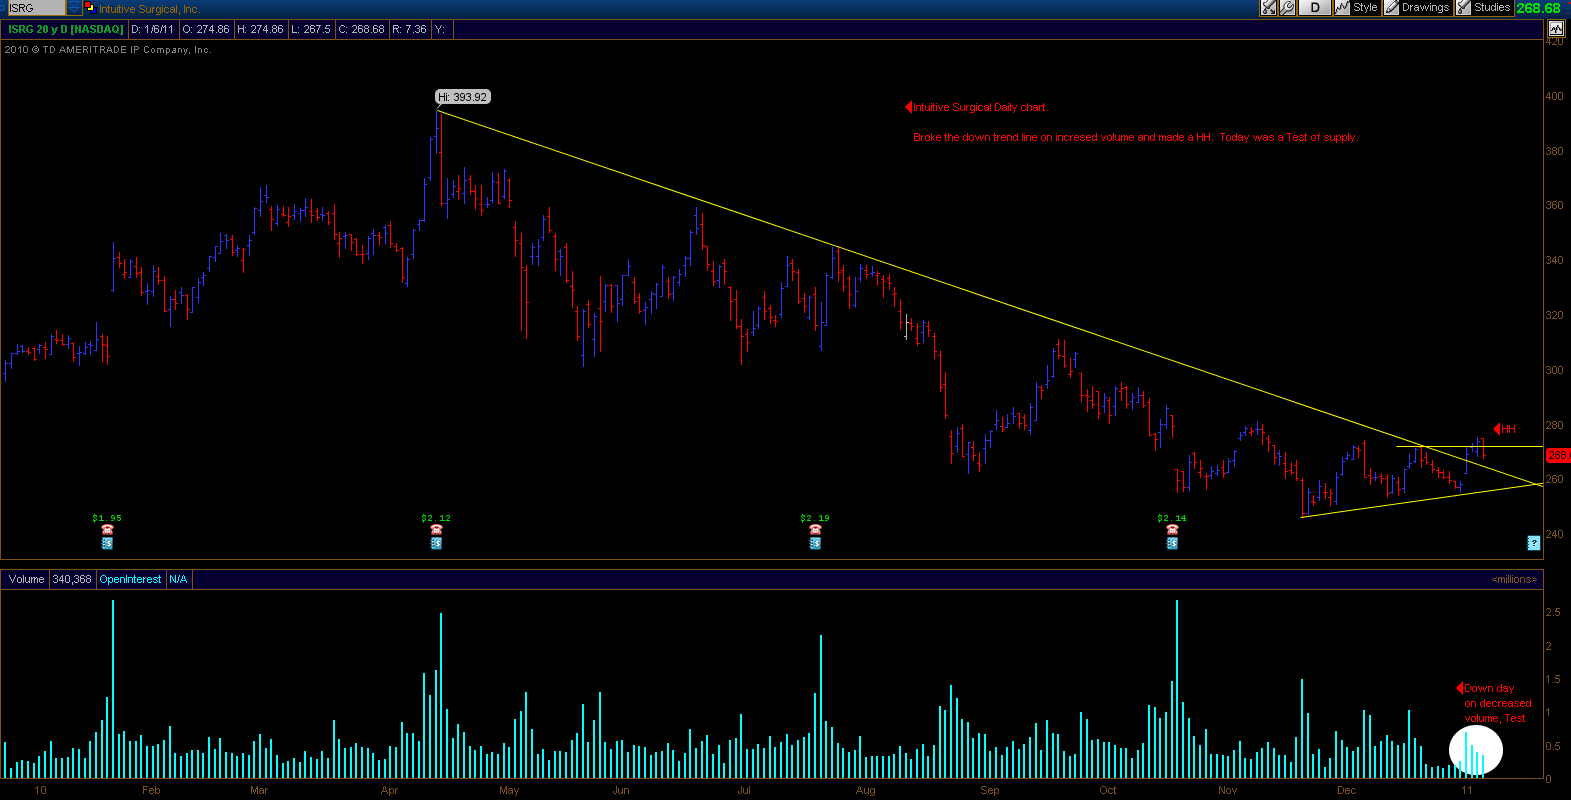This screenshot has width=1571, height=800.
Task: Click the red current price tag on axis
Action: pyautogui.click(x=1558, y=455)
